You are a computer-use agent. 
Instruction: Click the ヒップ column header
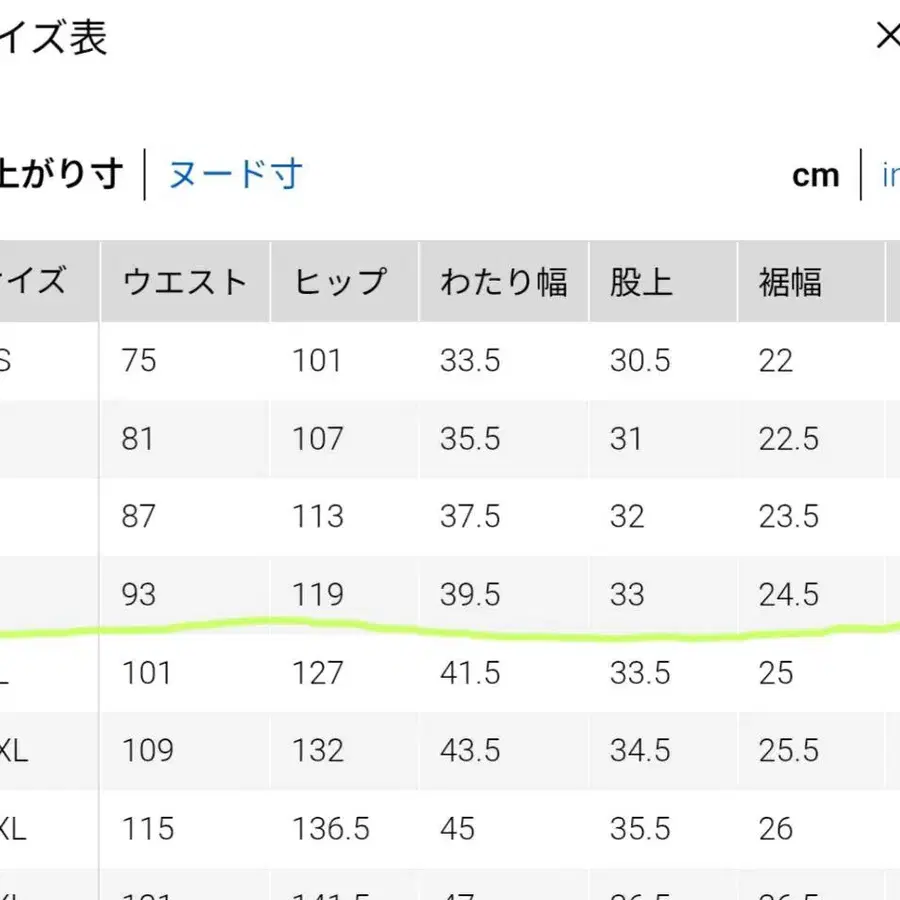point(343,281)
